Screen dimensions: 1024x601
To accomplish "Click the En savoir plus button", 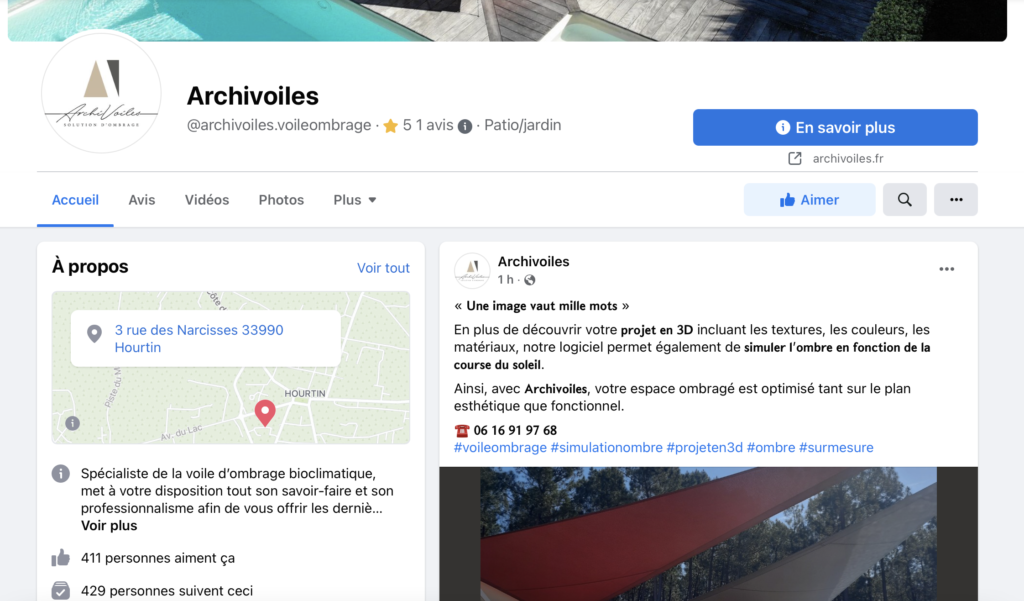I will point(835,127).
